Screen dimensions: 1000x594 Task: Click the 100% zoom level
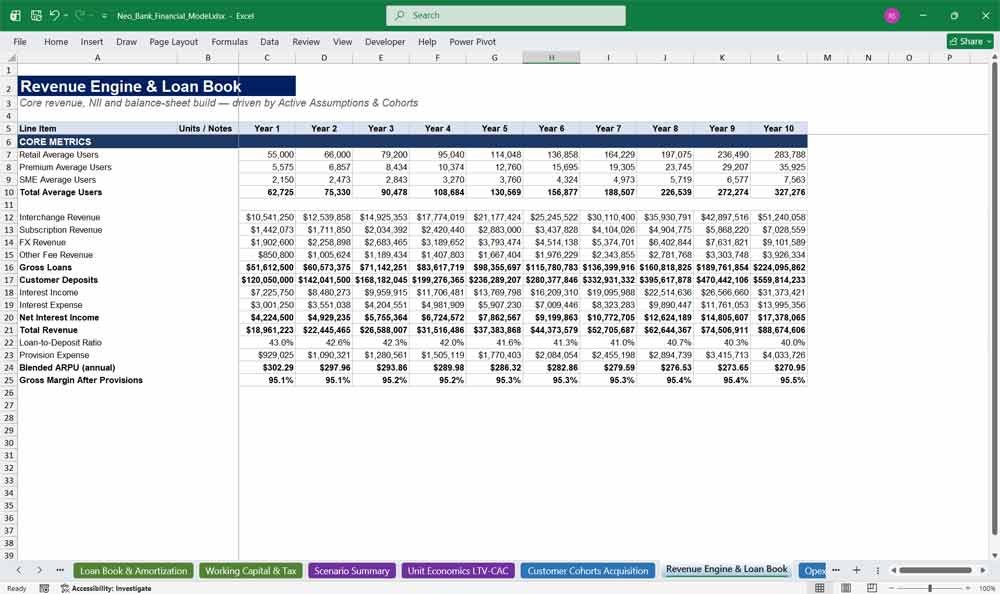(987, 588)
